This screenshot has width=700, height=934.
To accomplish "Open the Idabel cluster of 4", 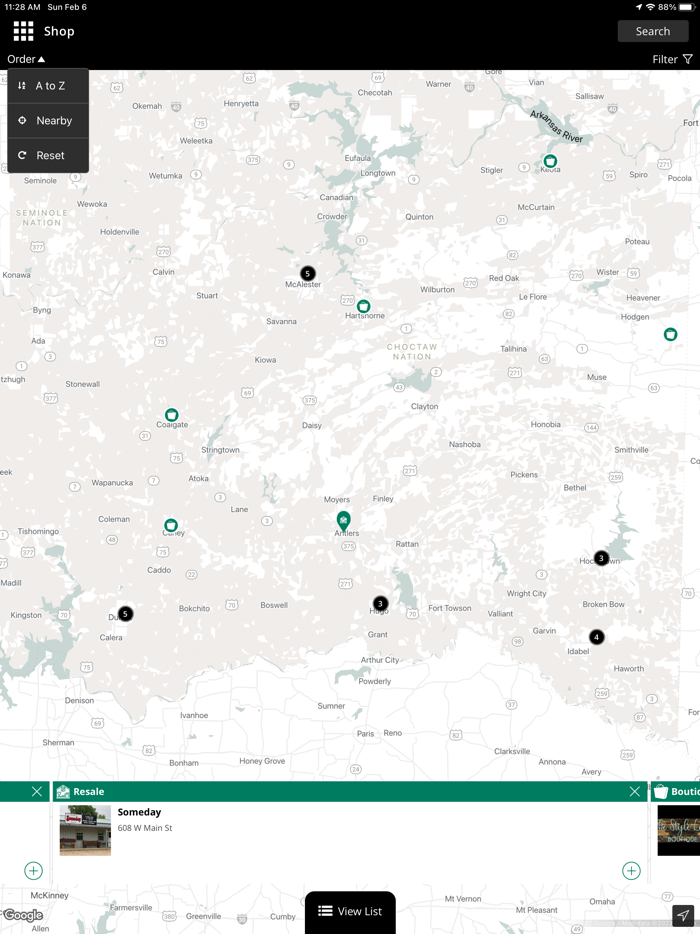I will tap(596, 637).
